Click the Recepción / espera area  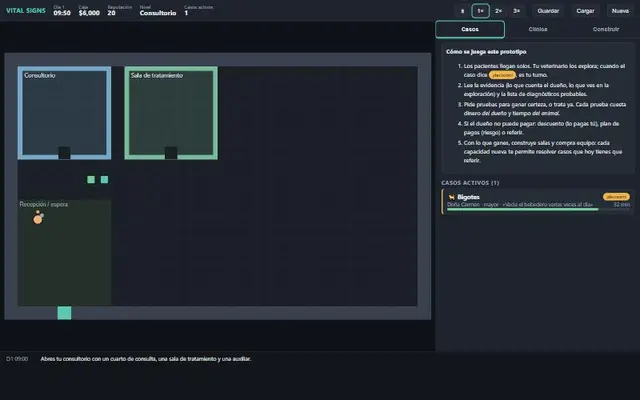(64, 252)
